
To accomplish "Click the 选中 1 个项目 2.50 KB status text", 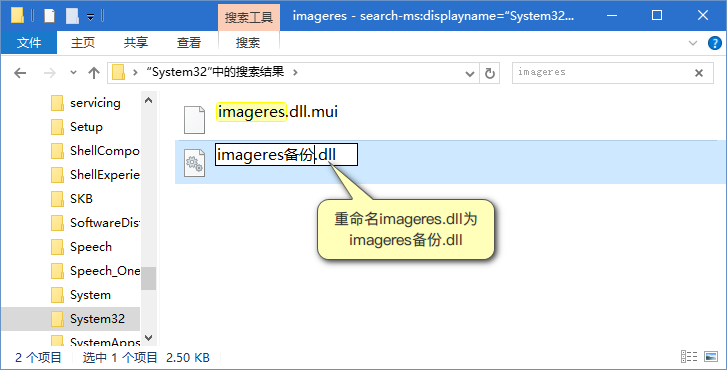I will point(146,357).
